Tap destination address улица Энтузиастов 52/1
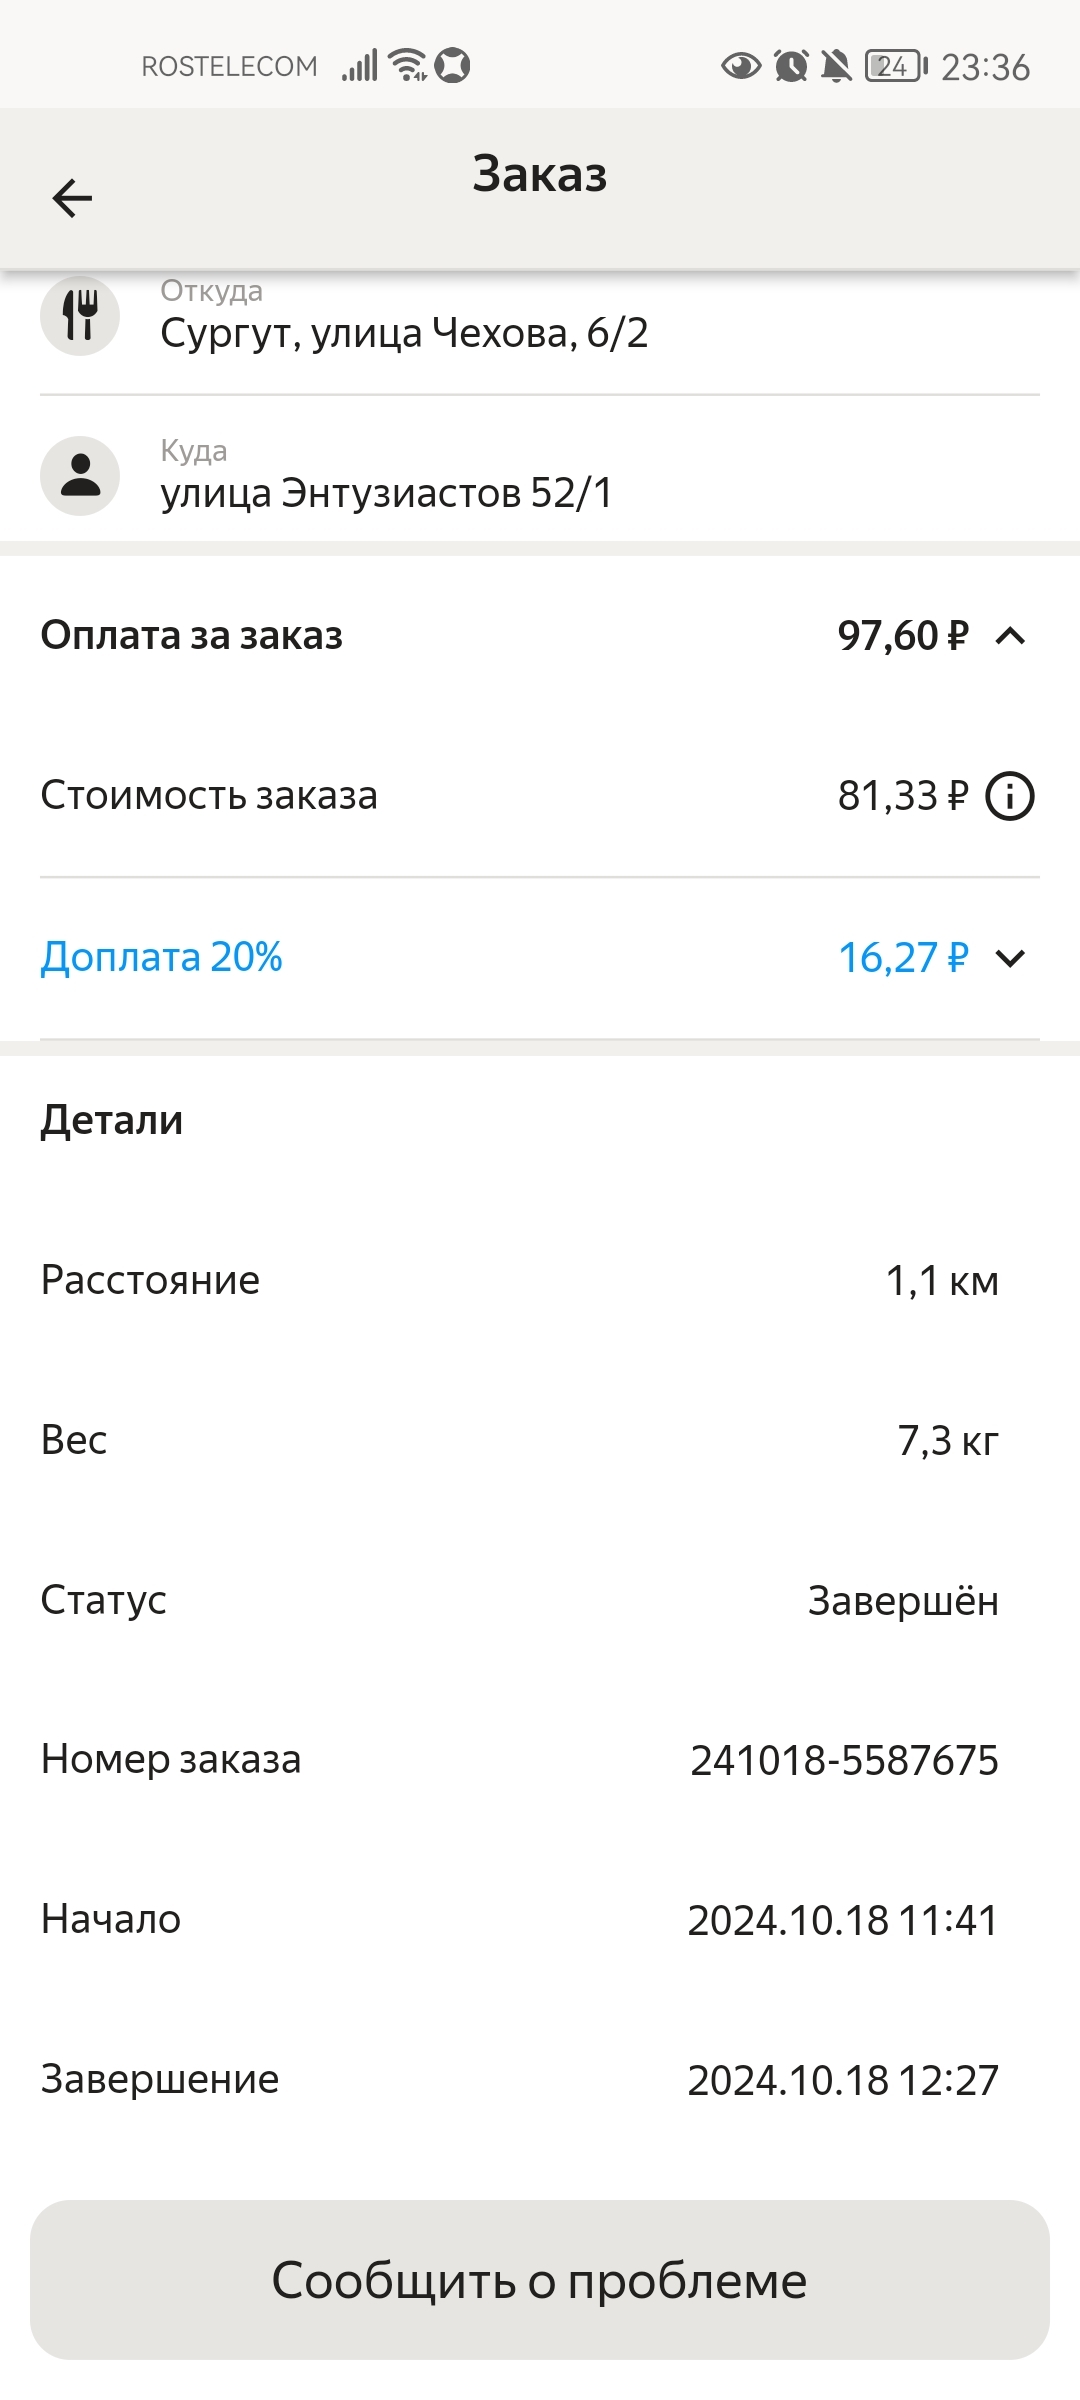The width and height of the screenshot is (1080, 2400). click(386, 493)
